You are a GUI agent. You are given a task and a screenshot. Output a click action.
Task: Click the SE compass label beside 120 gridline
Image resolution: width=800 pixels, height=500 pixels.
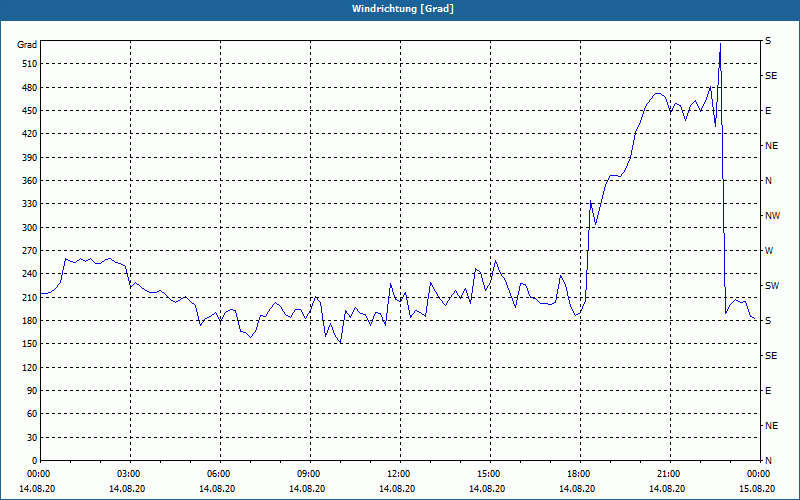(x=771, y=356)
